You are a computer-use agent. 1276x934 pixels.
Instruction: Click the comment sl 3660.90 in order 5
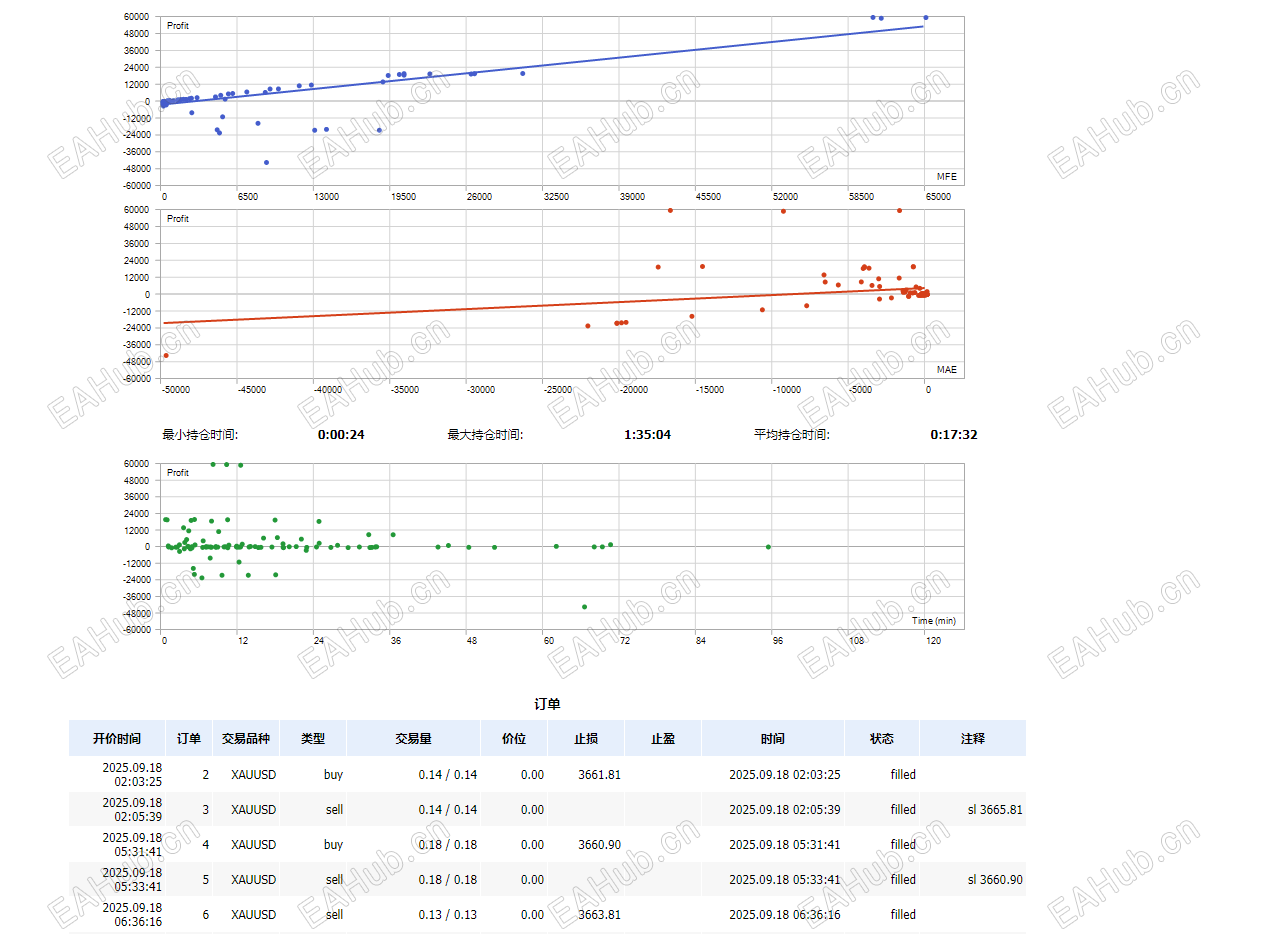coord(995,880)
